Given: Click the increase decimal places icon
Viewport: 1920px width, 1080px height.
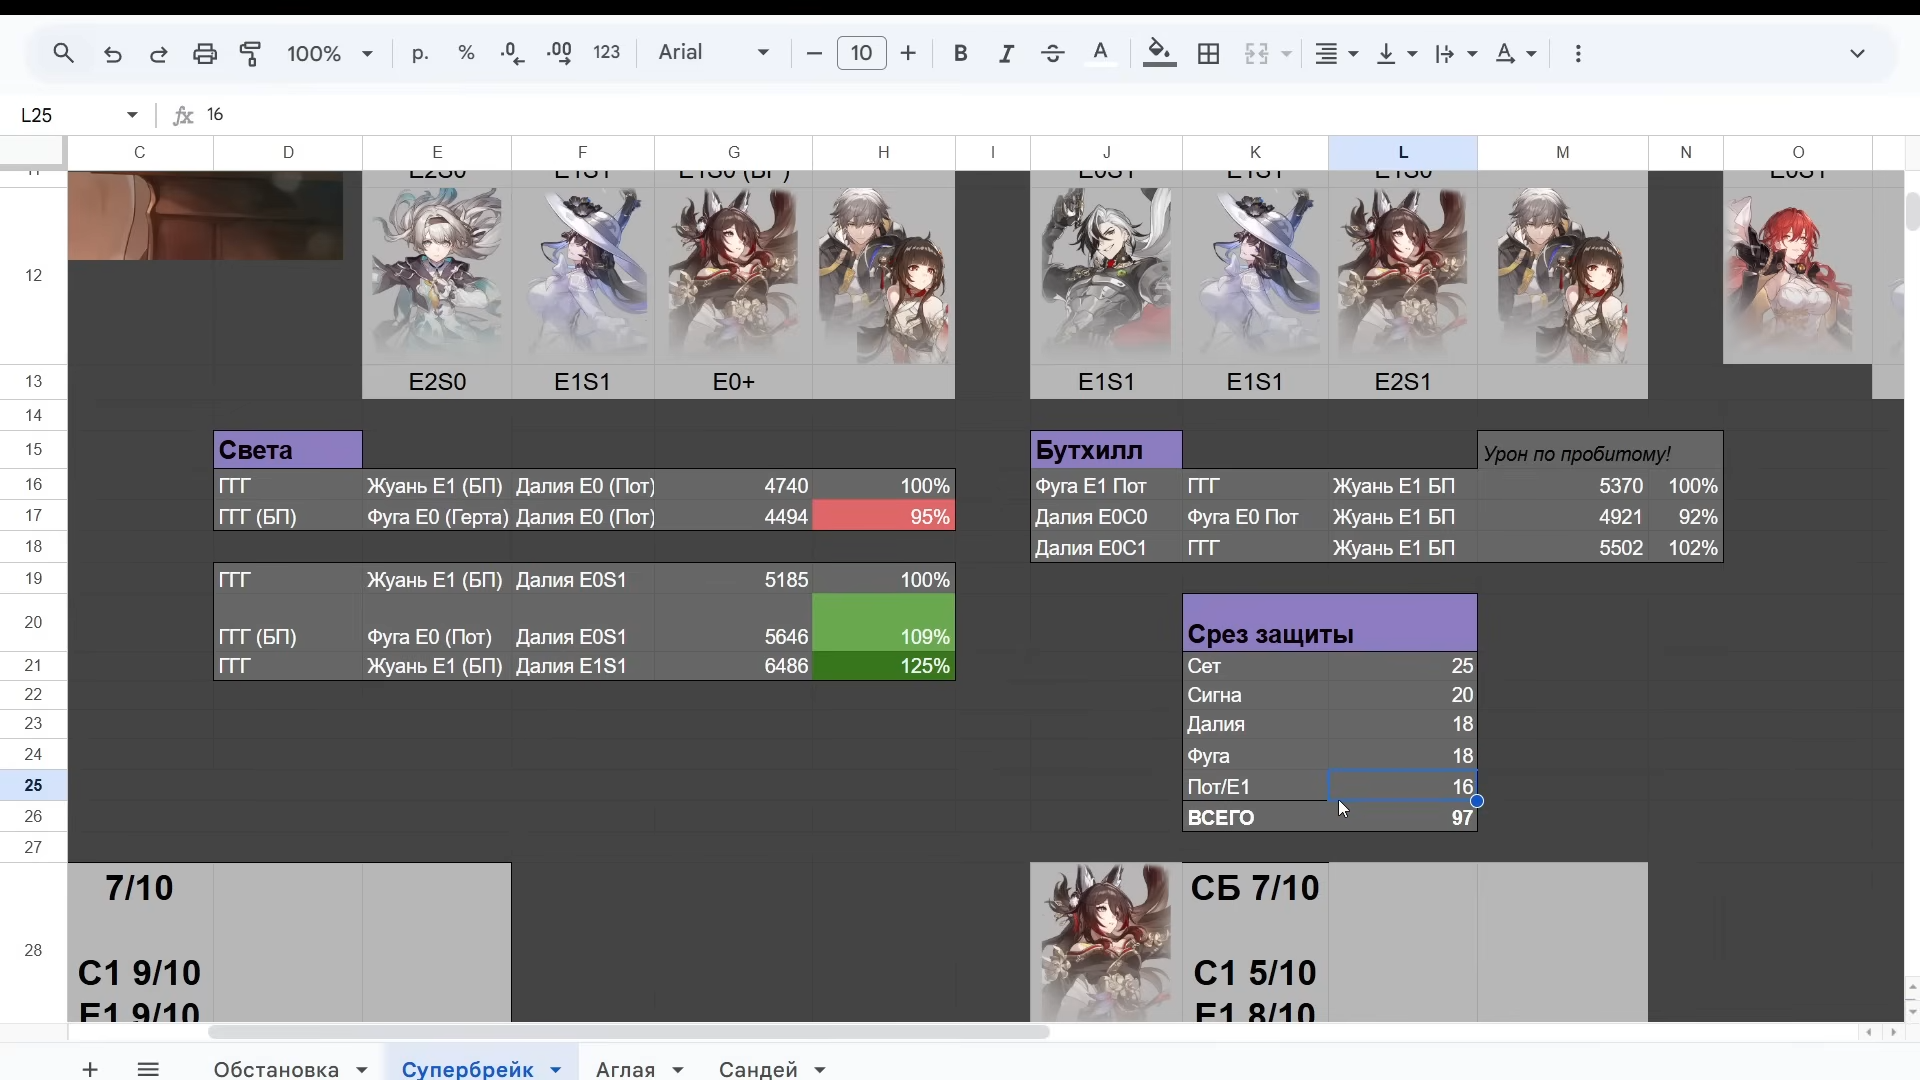Looking at the screenshot, I should tap(560, 54).
